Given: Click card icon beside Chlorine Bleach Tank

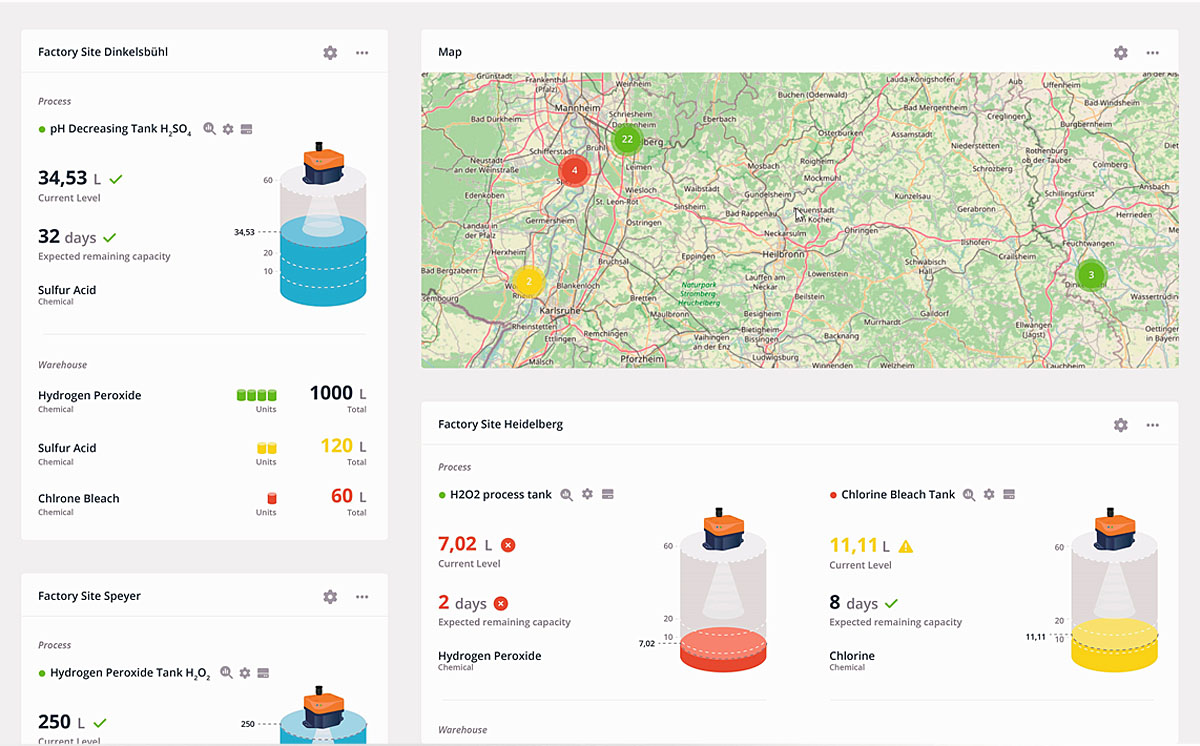Looking at the screenshot, I should 1009,495.
